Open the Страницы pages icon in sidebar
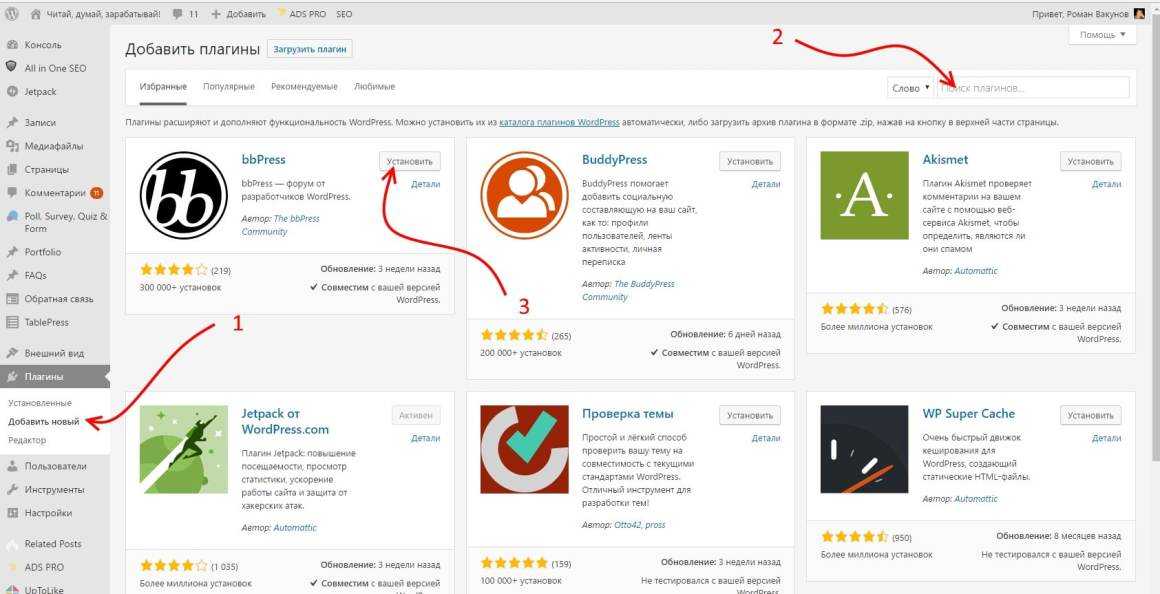The image size is (1160, 594). coord(12,169)
